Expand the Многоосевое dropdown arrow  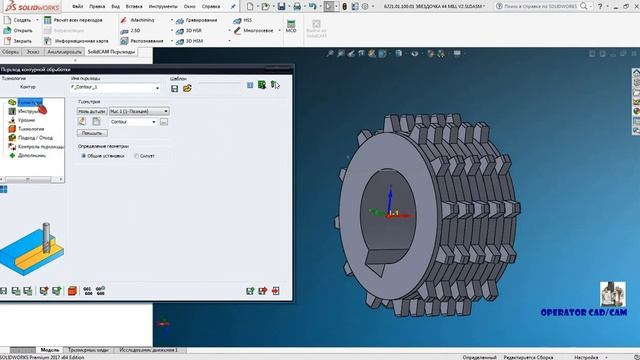tap(280, 31)
